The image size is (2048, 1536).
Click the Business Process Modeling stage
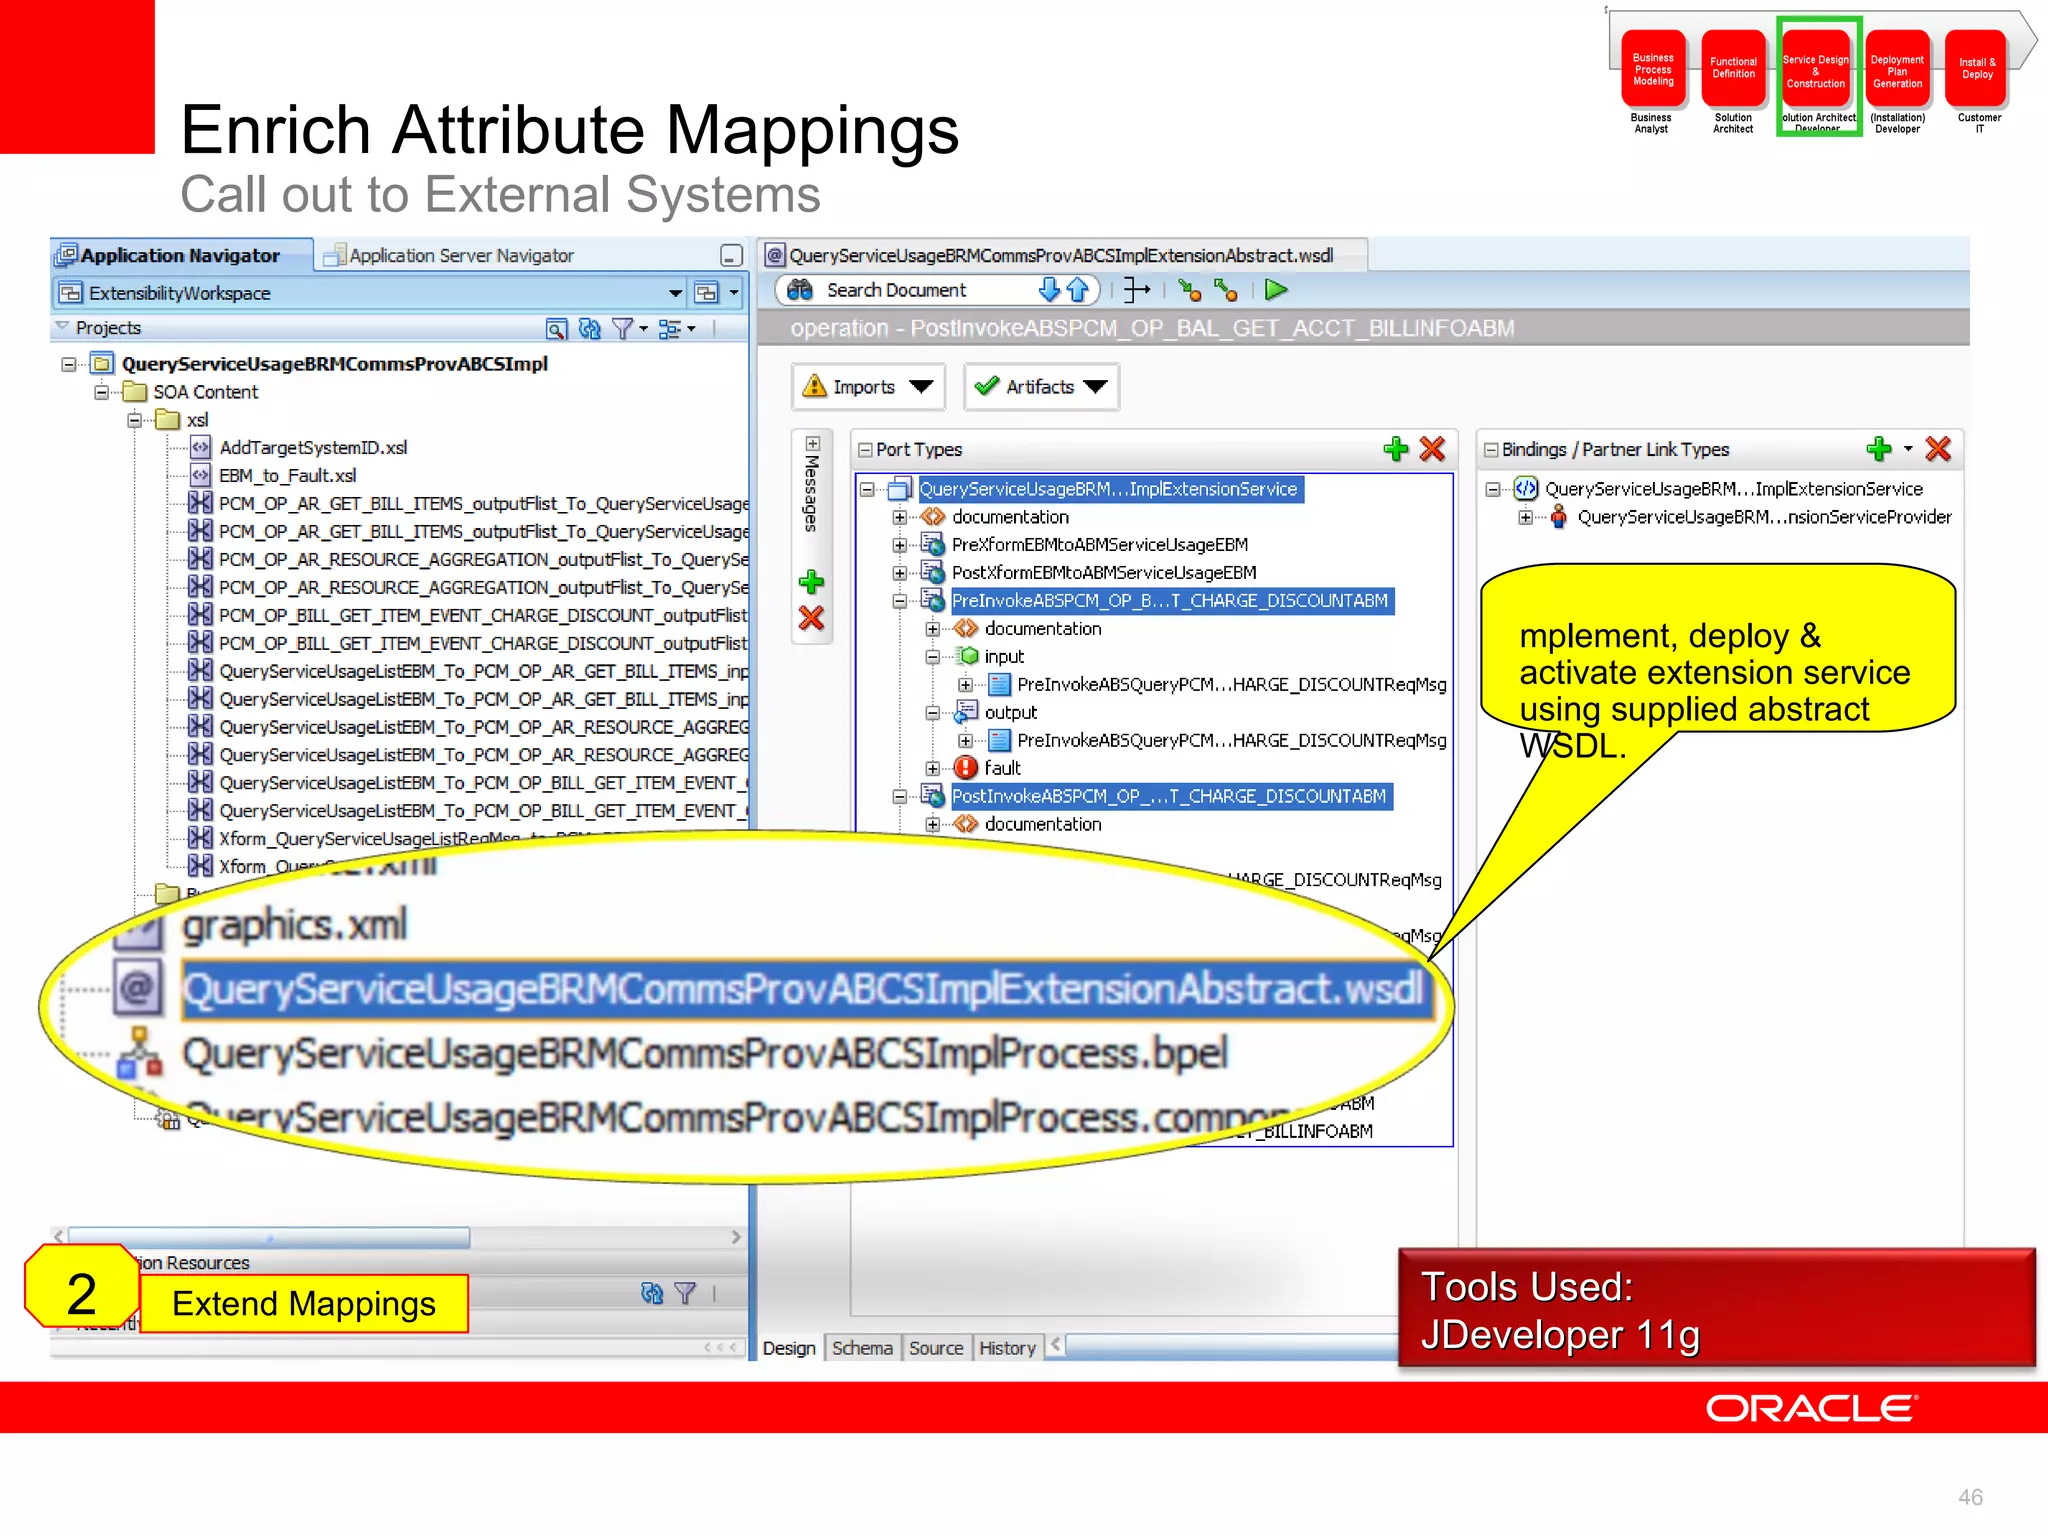click(x=1653, y=70)
